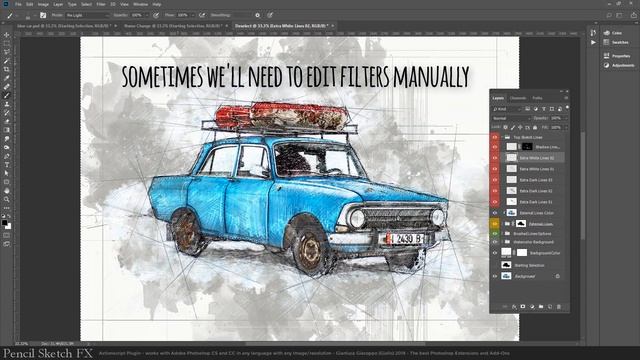Create a new group folder icon
Screen dimensions: 640x360
point(541,307)
